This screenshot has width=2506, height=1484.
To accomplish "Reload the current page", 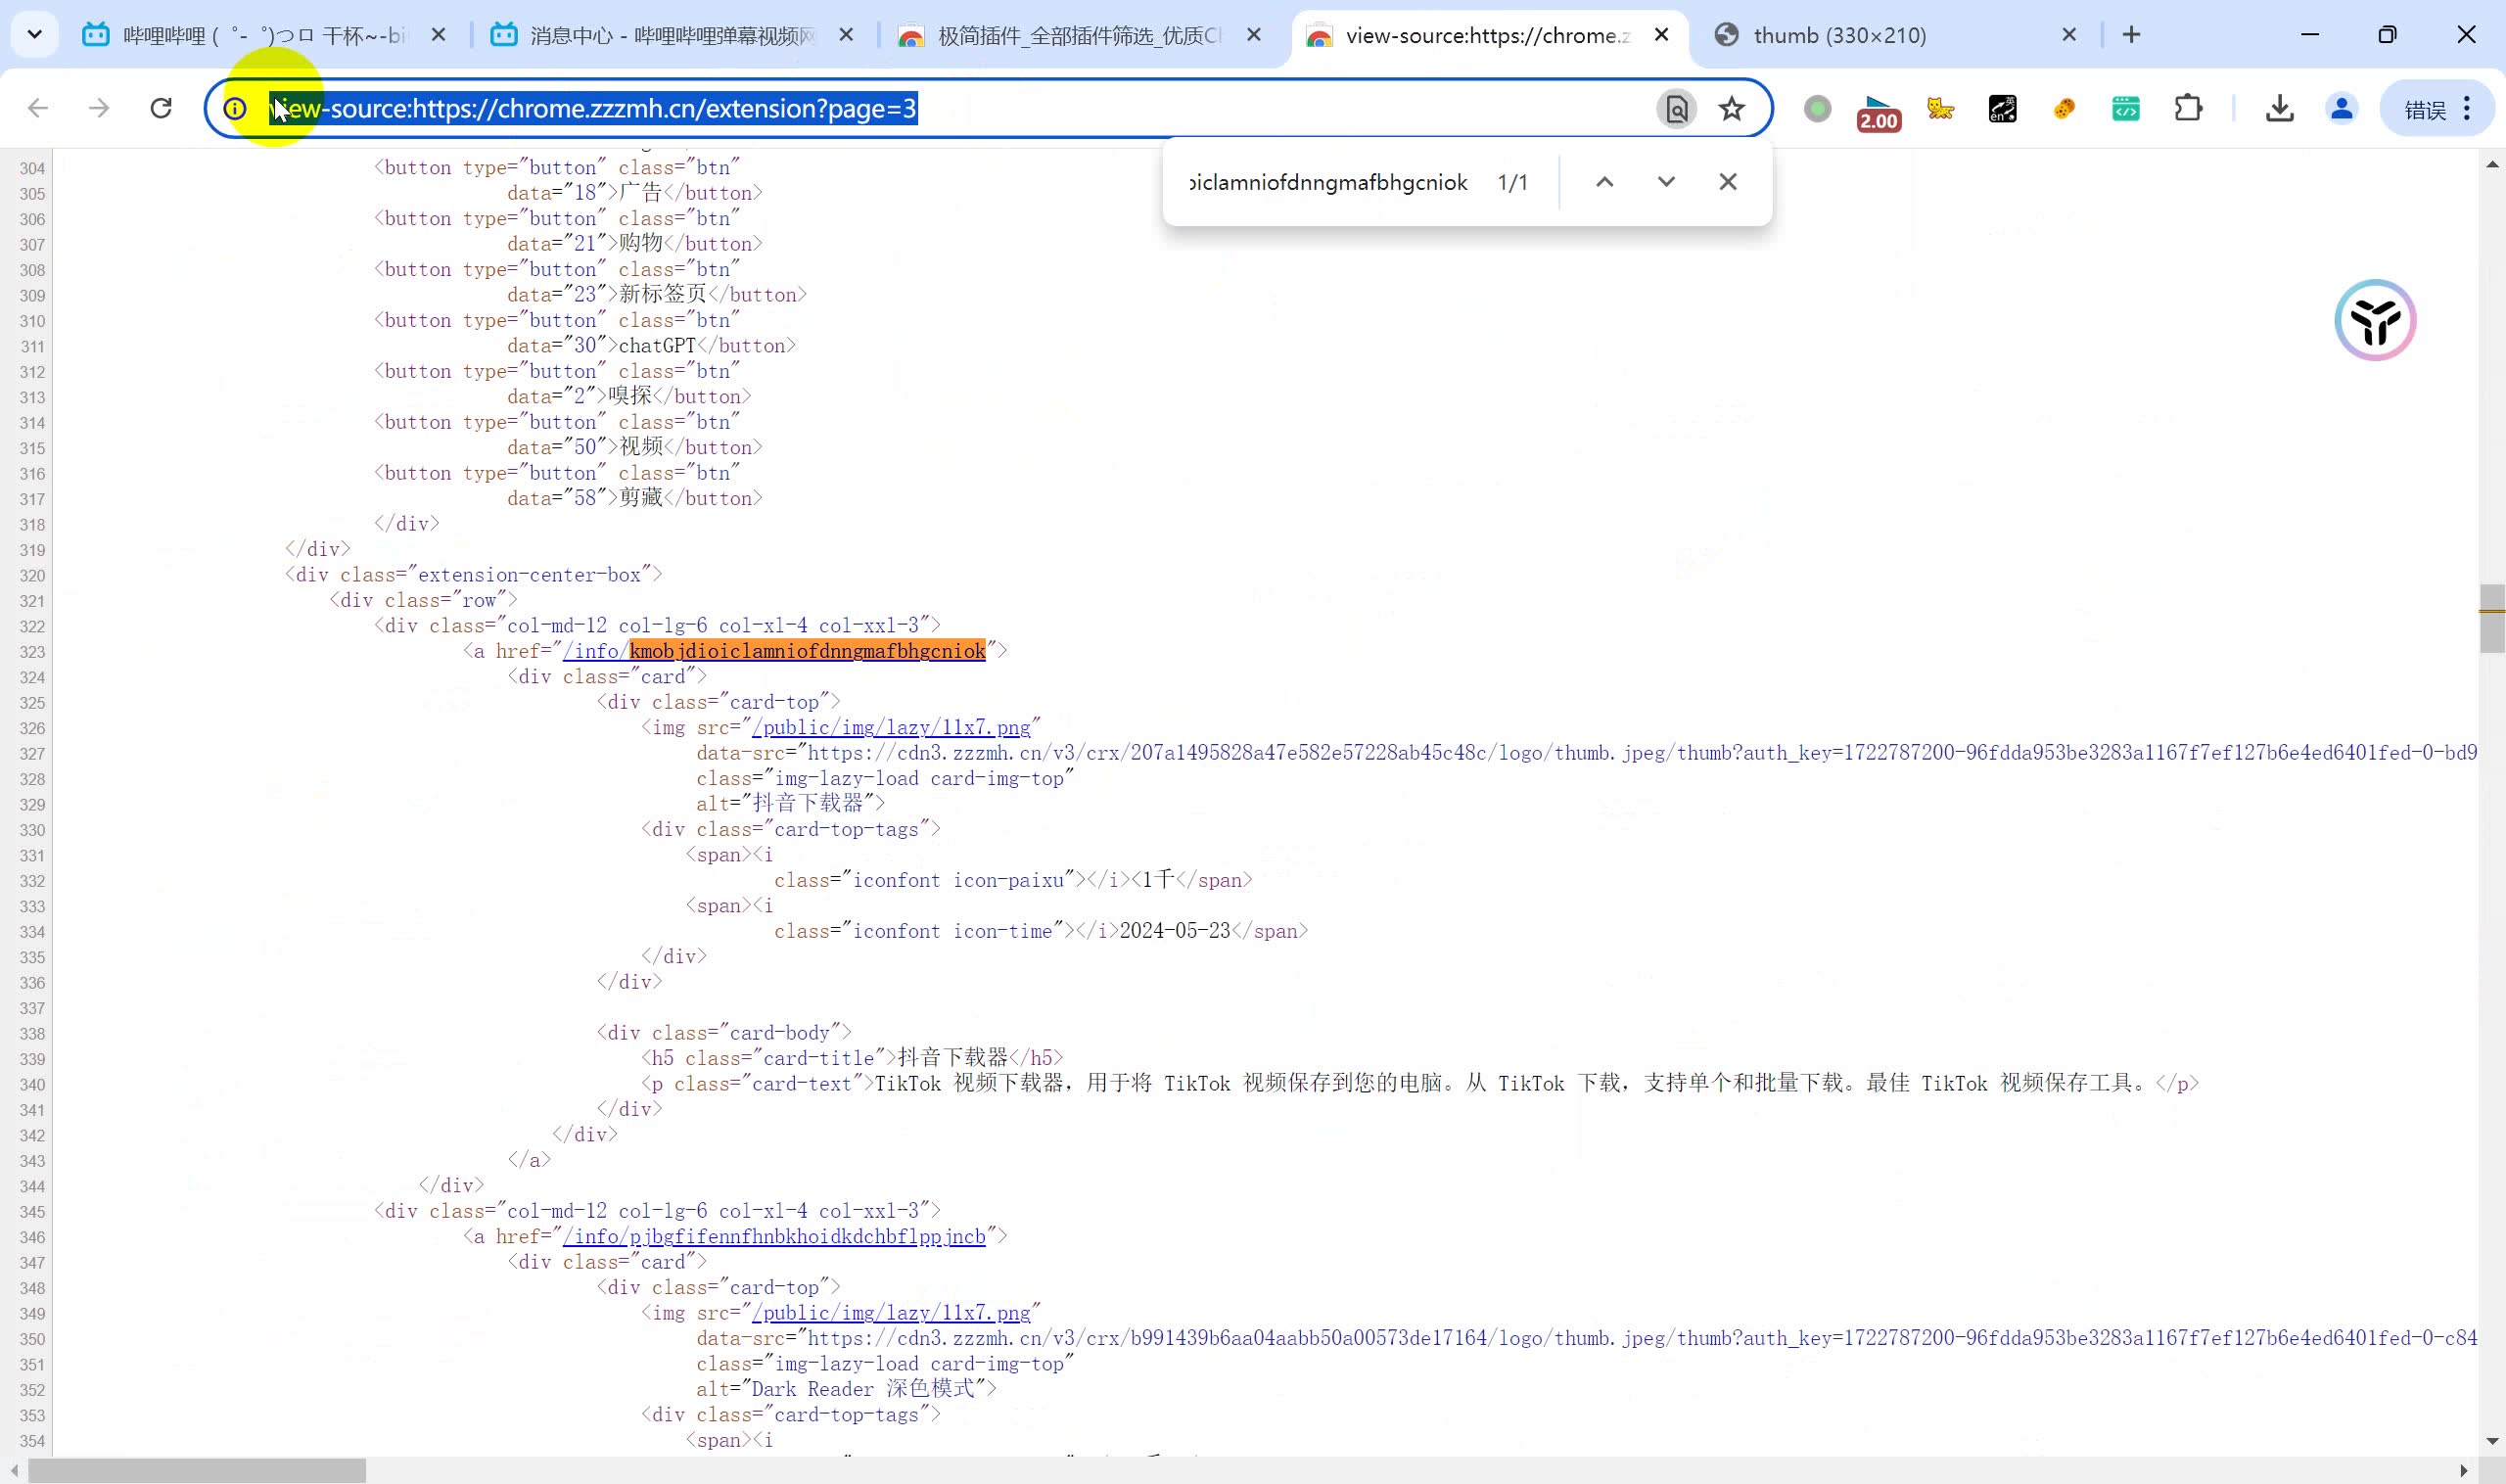I will click(x=161, y=108).
